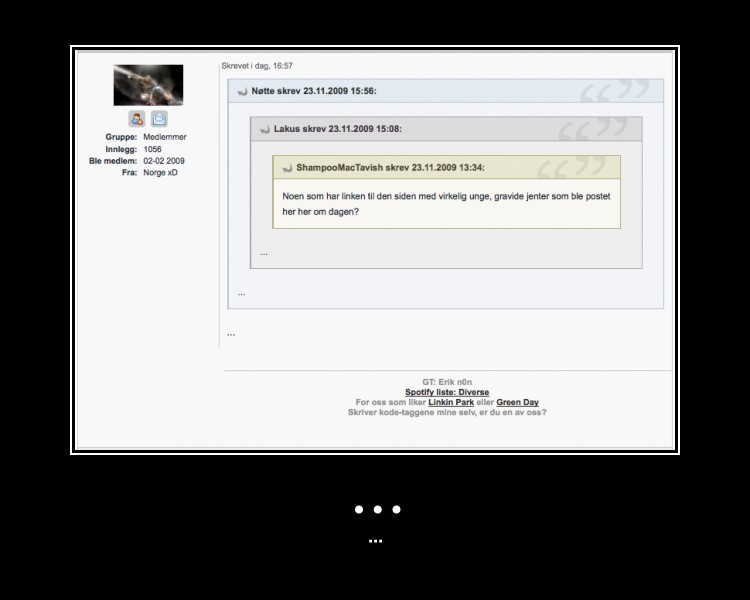Click 'Lakus skrev 23.11.2009 15:08:' header text
Image resolution: width=750 pixels, height=600 pixels.
(x=338, y=129)
